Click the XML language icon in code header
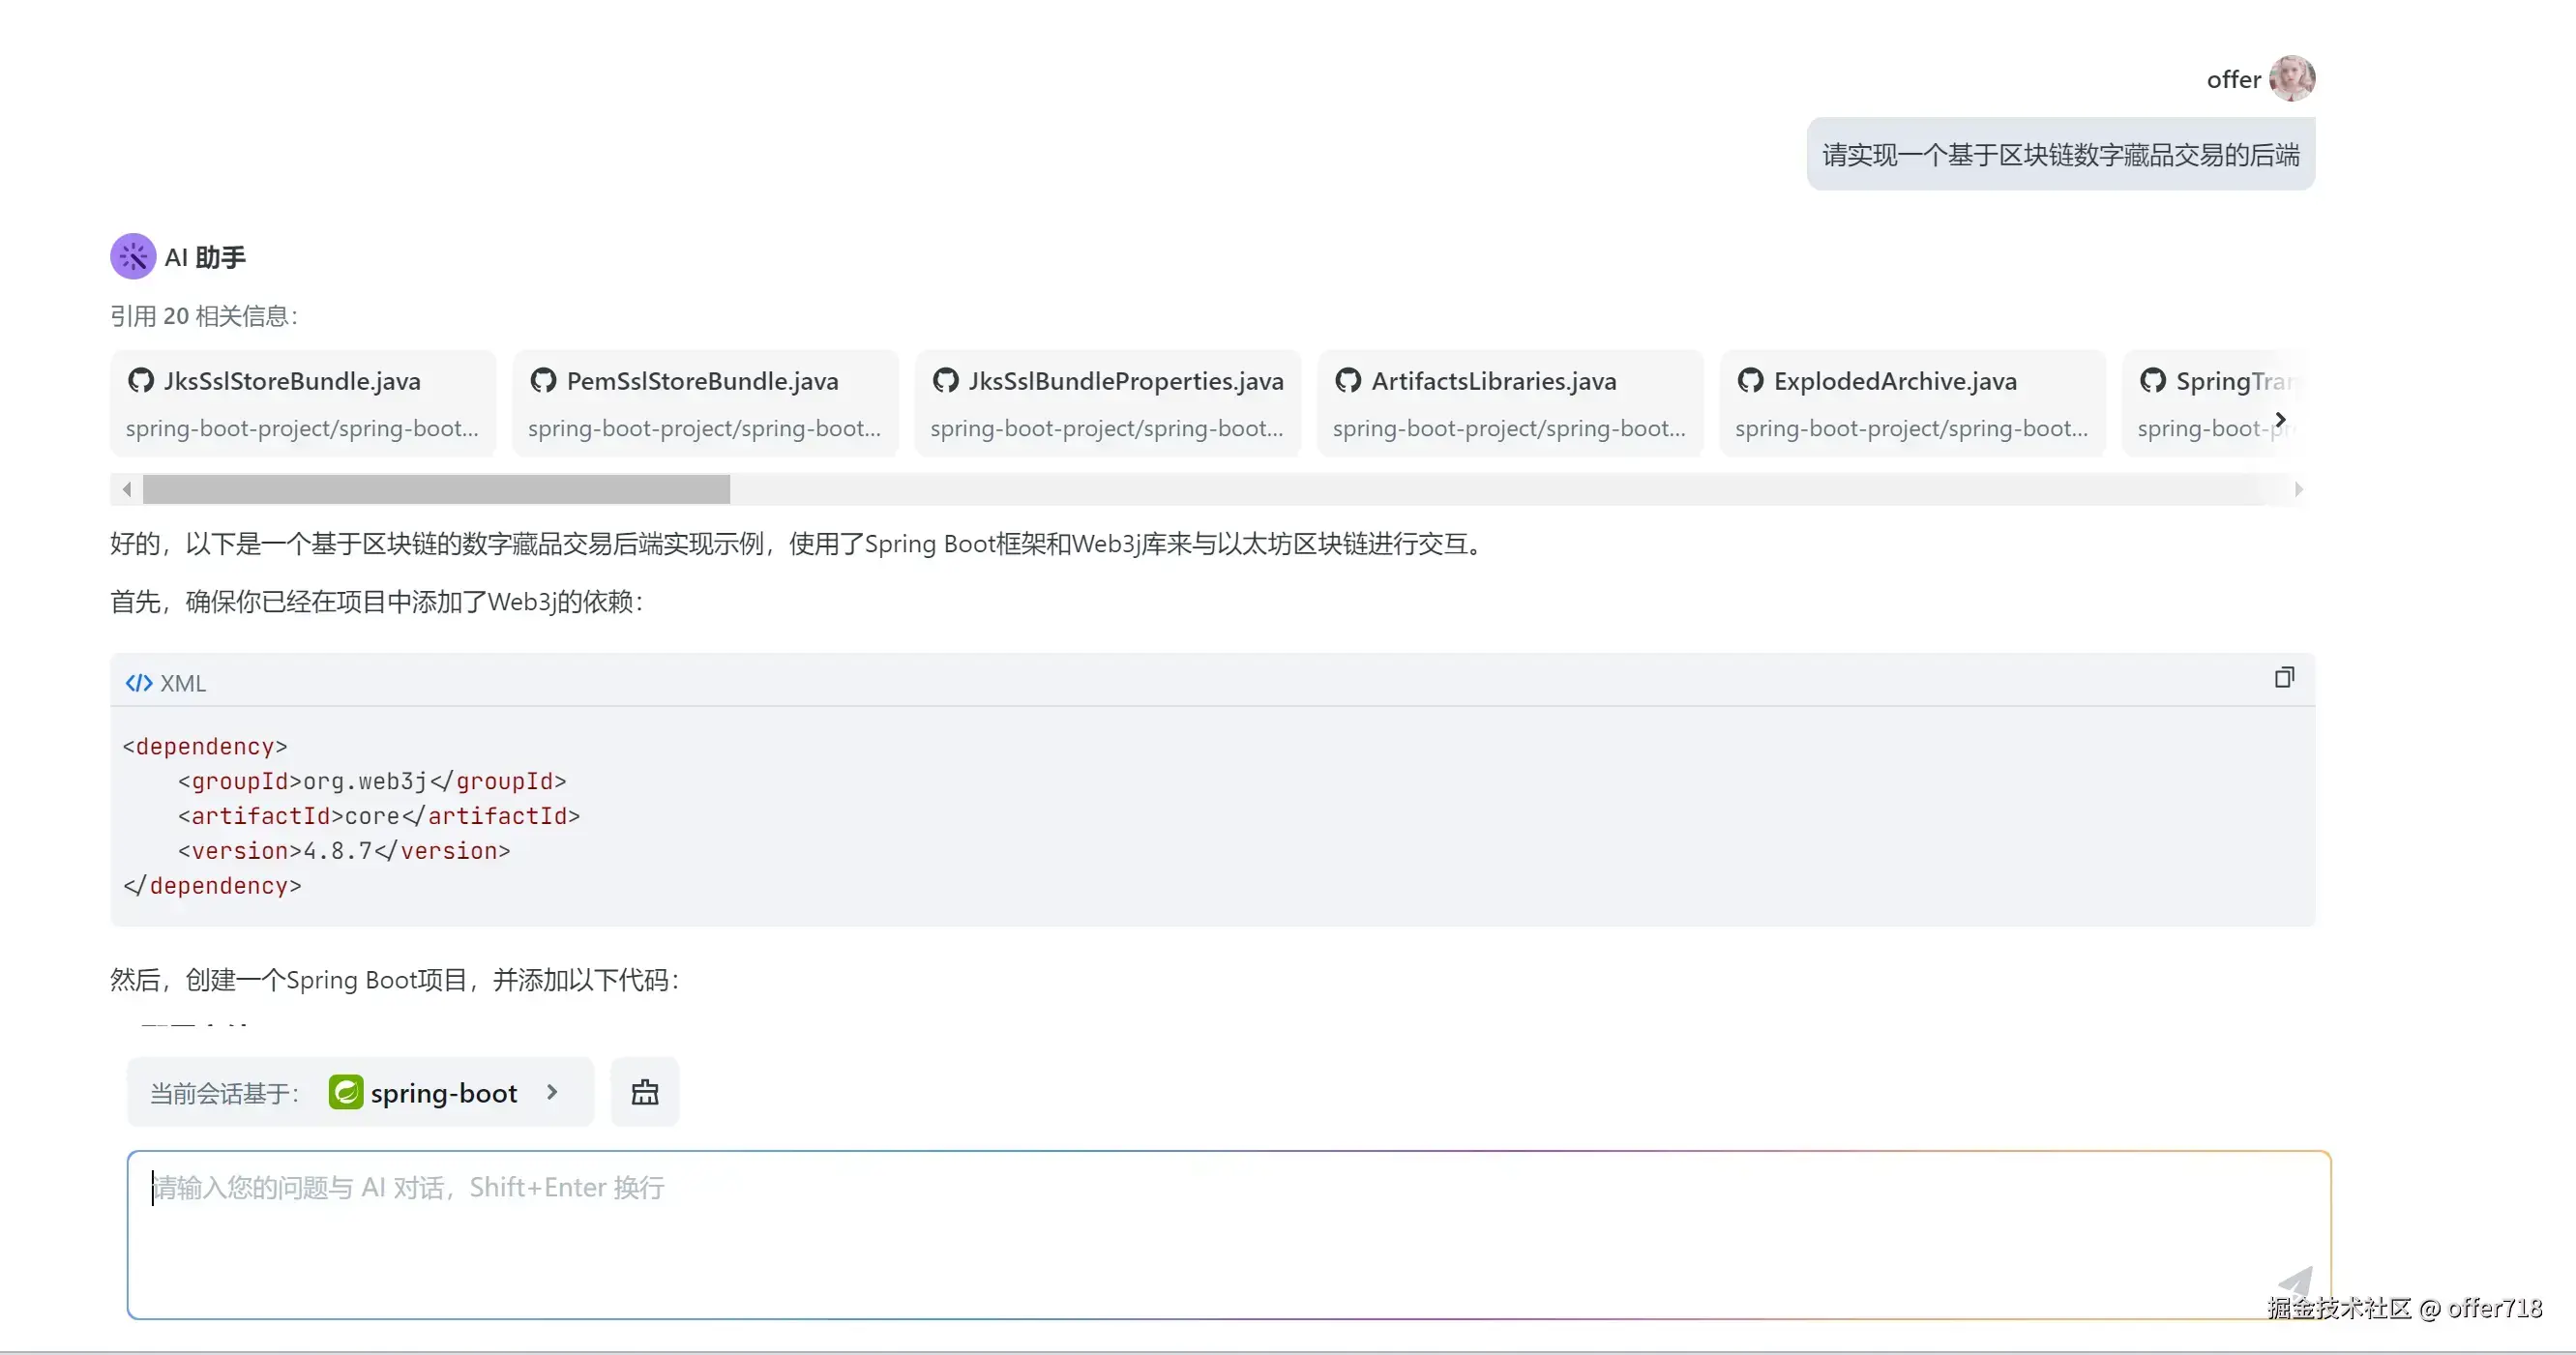 pyautogui.click(x=137, y=682)
